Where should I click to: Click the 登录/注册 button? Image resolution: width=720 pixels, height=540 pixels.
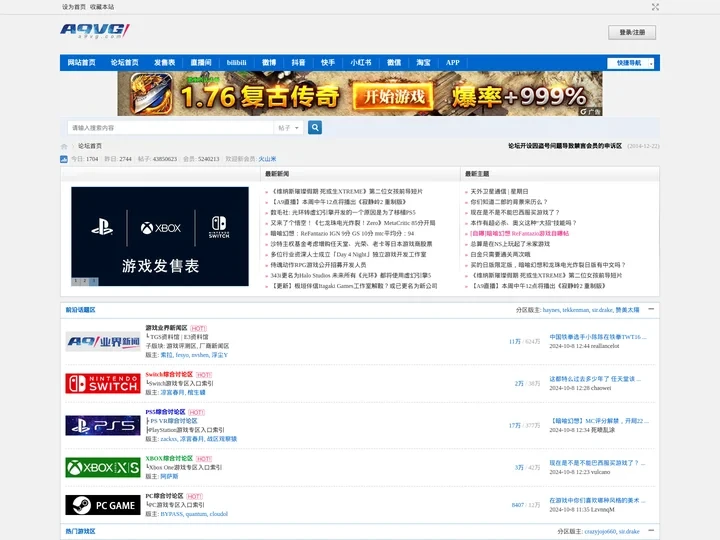632,33
